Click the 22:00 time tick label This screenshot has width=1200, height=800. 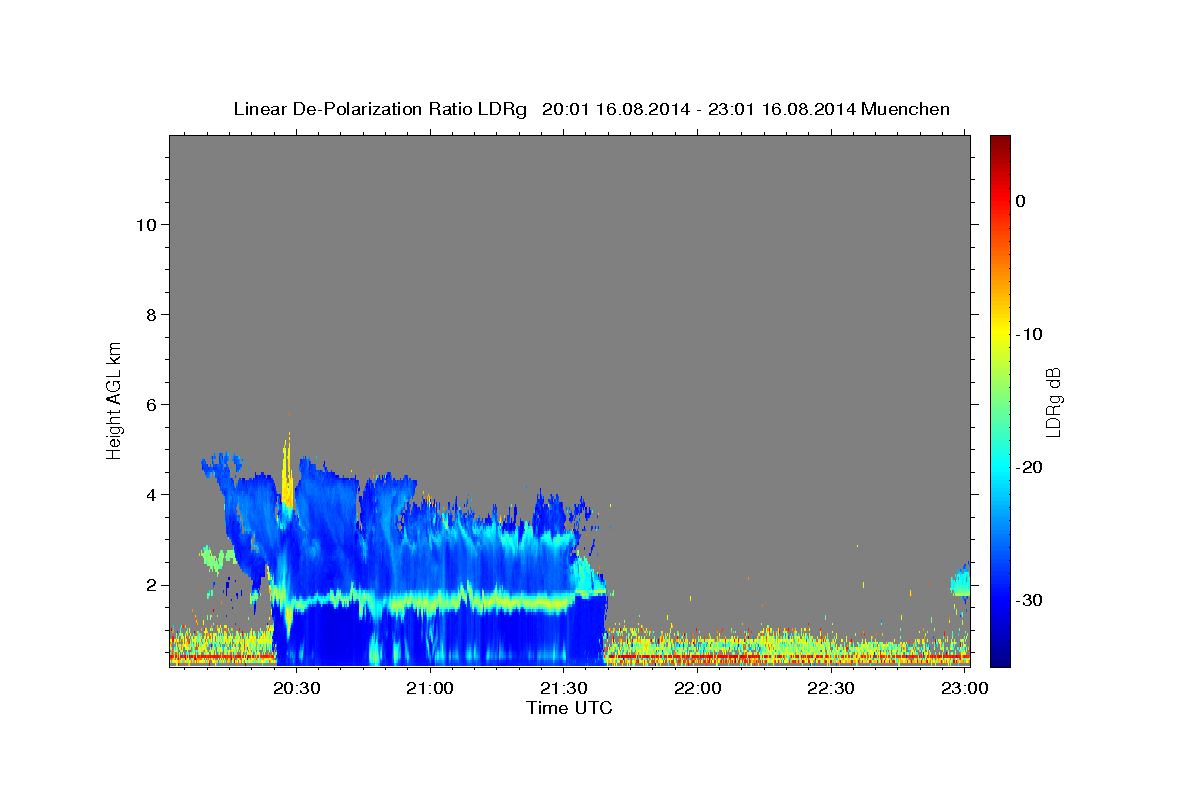(x=697, y=689)
